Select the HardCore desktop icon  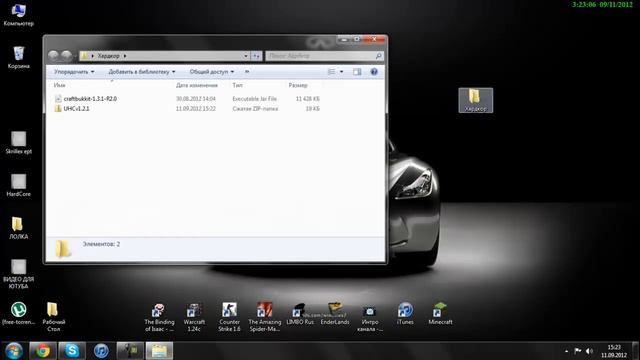click(x=18, y=186)
